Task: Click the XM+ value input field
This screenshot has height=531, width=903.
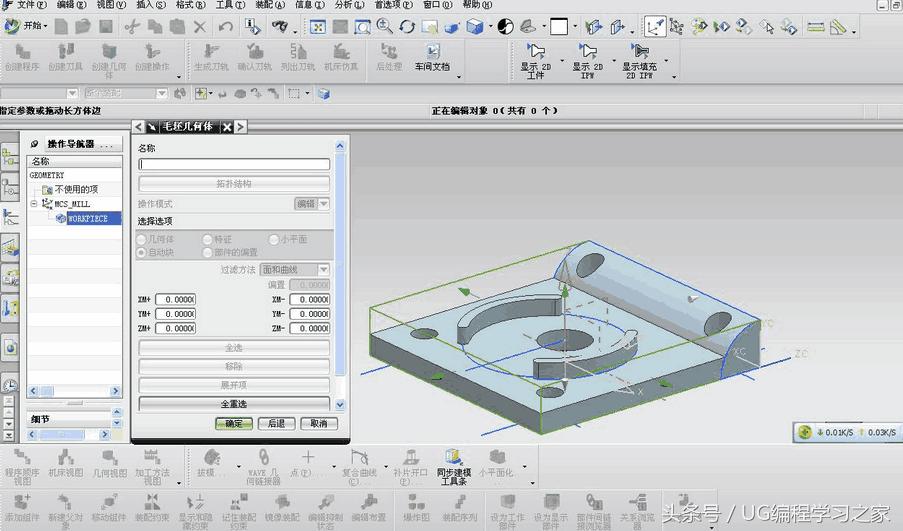Action: click(x=175, y=299)
